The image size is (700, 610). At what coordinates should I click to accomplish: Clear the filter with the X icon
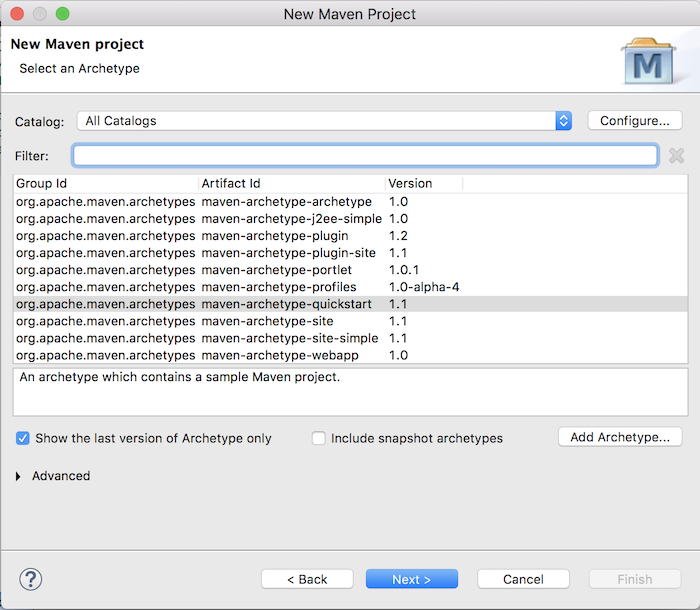(676, 155)
